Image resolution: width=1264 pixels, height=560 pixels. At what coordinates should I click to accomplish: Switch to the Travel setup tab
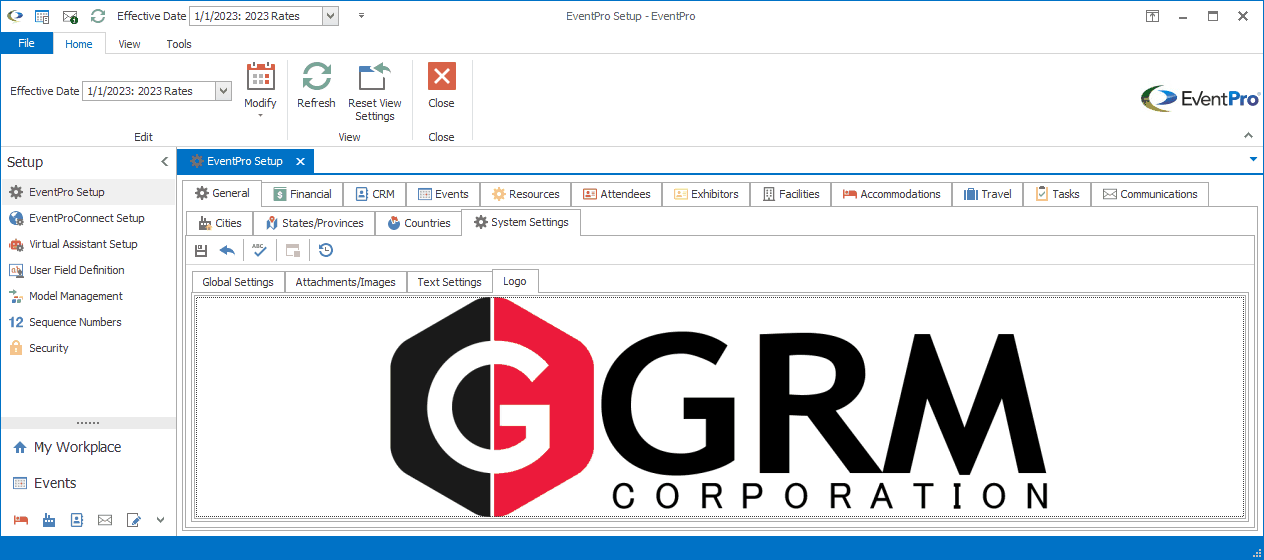(988, 194)
